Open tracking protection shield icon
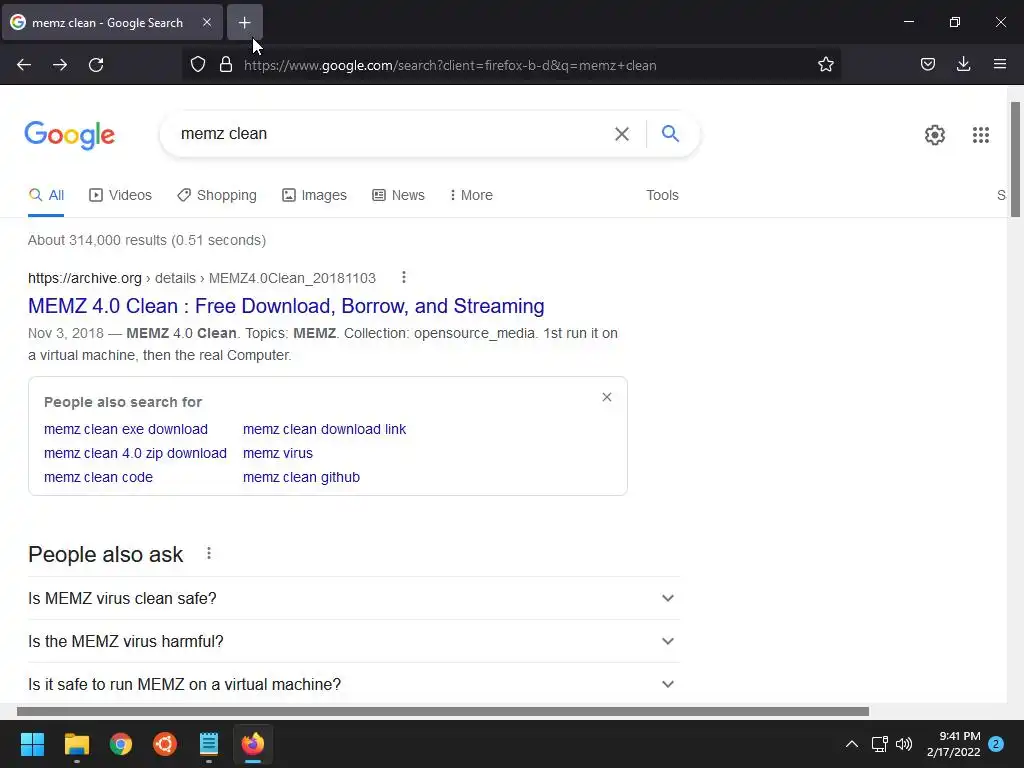Image resolution: width=1024 pixels, height=768 pixels. [x=198, y=65]
